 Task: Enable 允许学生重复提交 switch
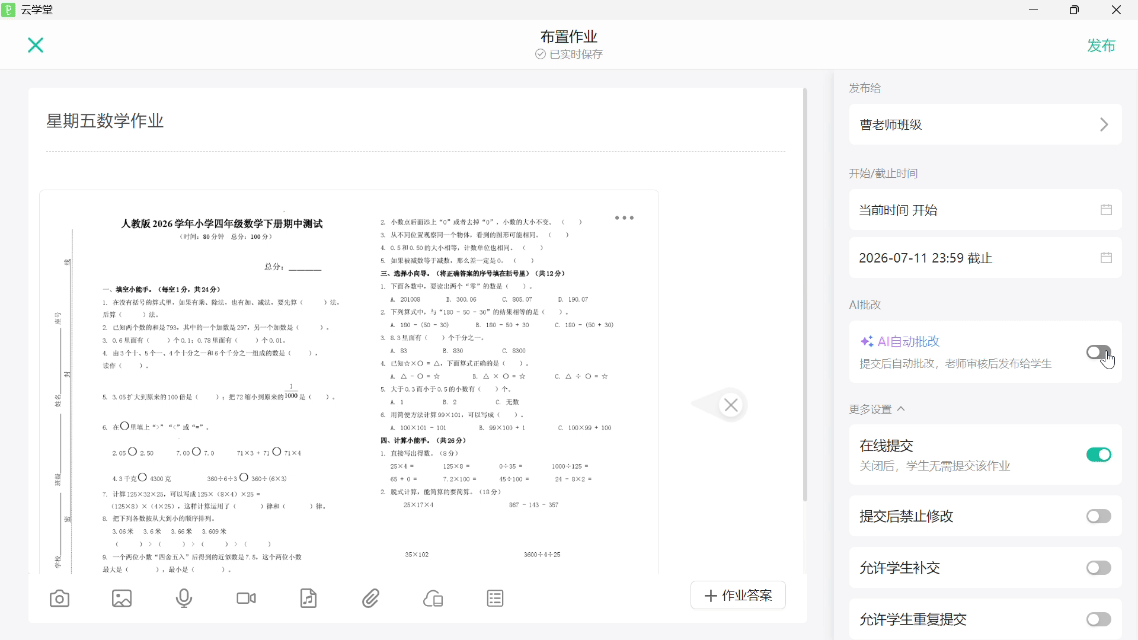pos(1098,619)
